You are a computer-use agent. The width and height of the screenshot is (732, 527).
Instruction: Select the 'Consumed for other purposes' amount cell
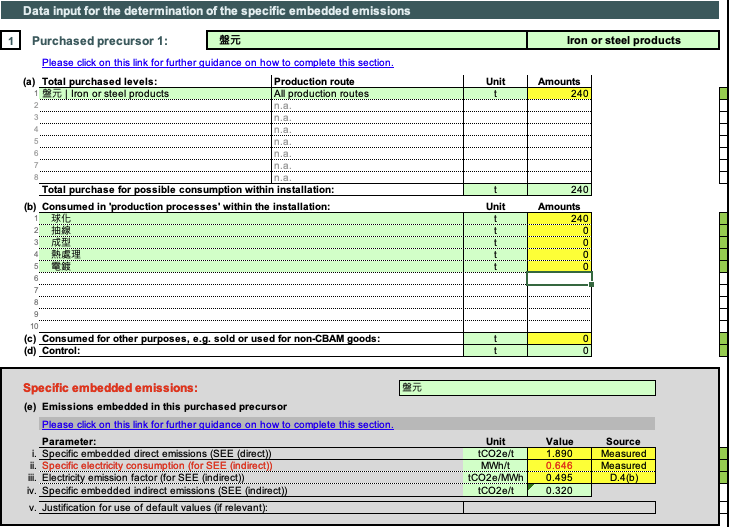click(x=559, y=339)
